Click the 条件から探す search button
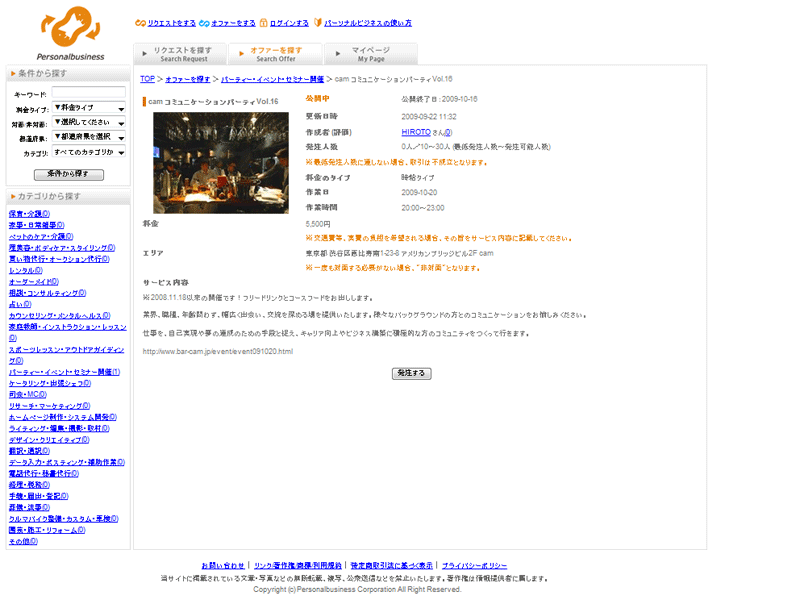The height and width of the screenshot is (600, 800). (x=69, y=174)
